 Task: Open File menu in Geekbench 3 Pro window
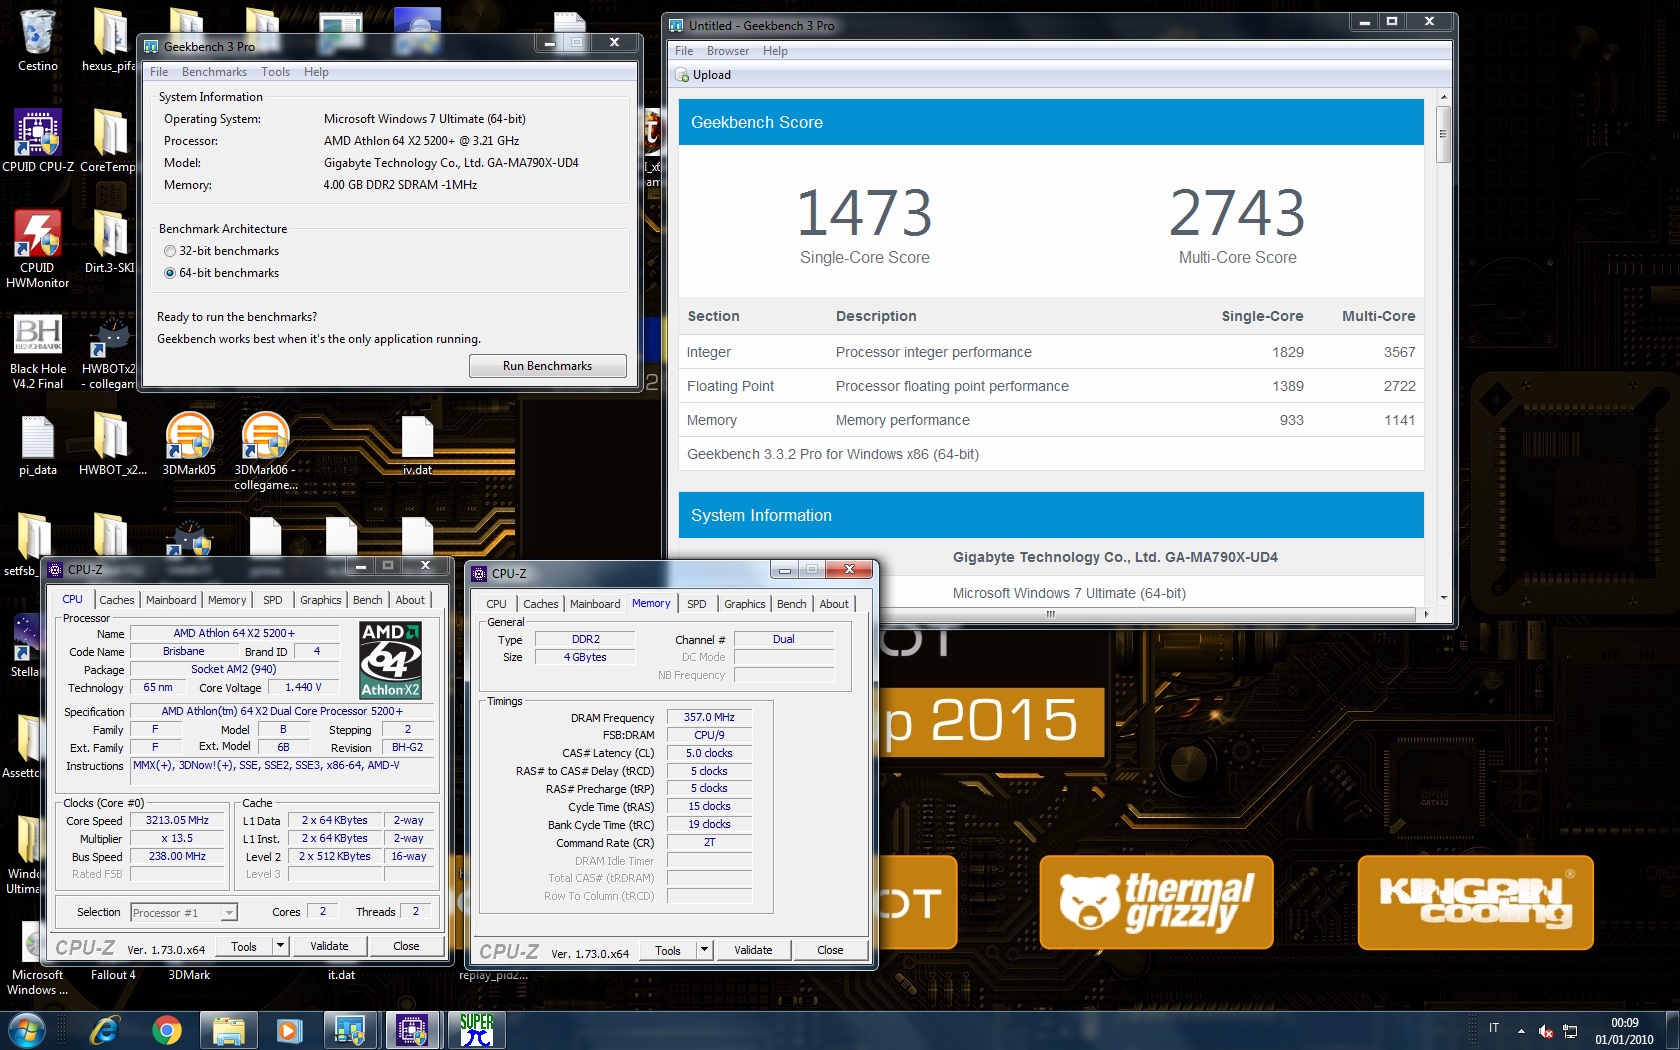(159, 72)
